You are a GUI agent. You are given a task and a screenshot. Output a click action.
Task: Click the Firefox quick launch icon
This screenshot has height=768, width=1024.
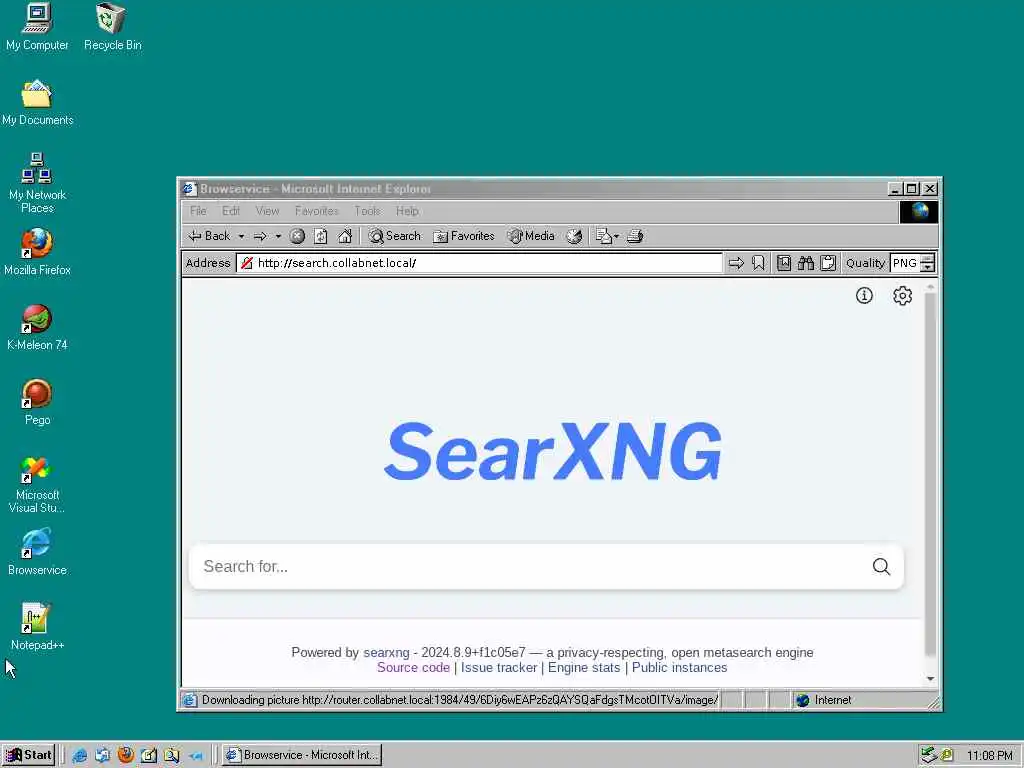(x=125, y=756)
